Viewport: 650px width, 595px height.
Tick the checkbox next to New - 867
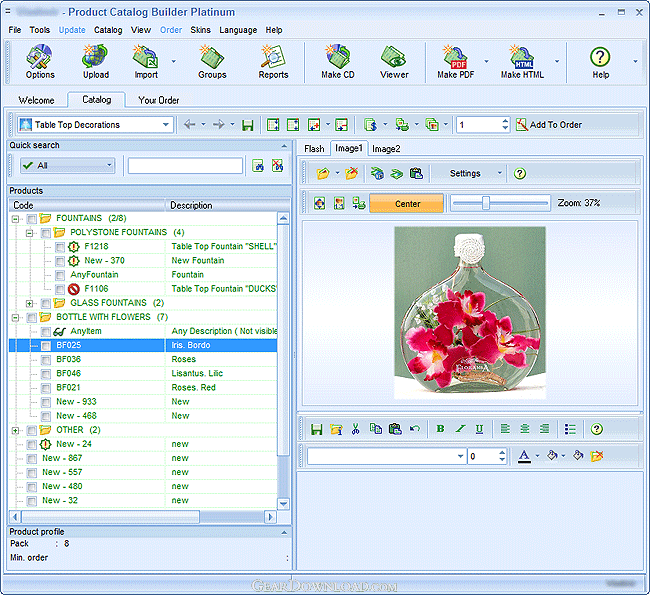(32, 459)
